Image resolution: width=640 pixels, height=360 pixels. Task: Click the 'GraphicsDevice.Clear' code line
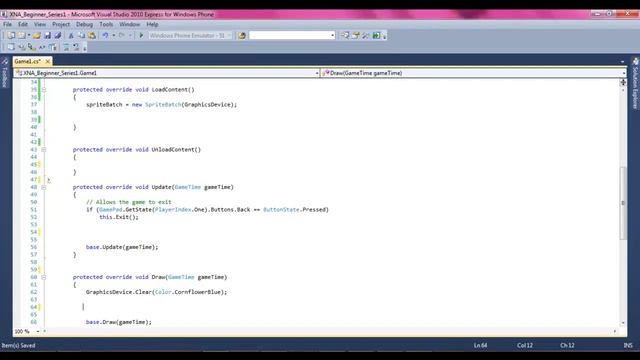156,292
